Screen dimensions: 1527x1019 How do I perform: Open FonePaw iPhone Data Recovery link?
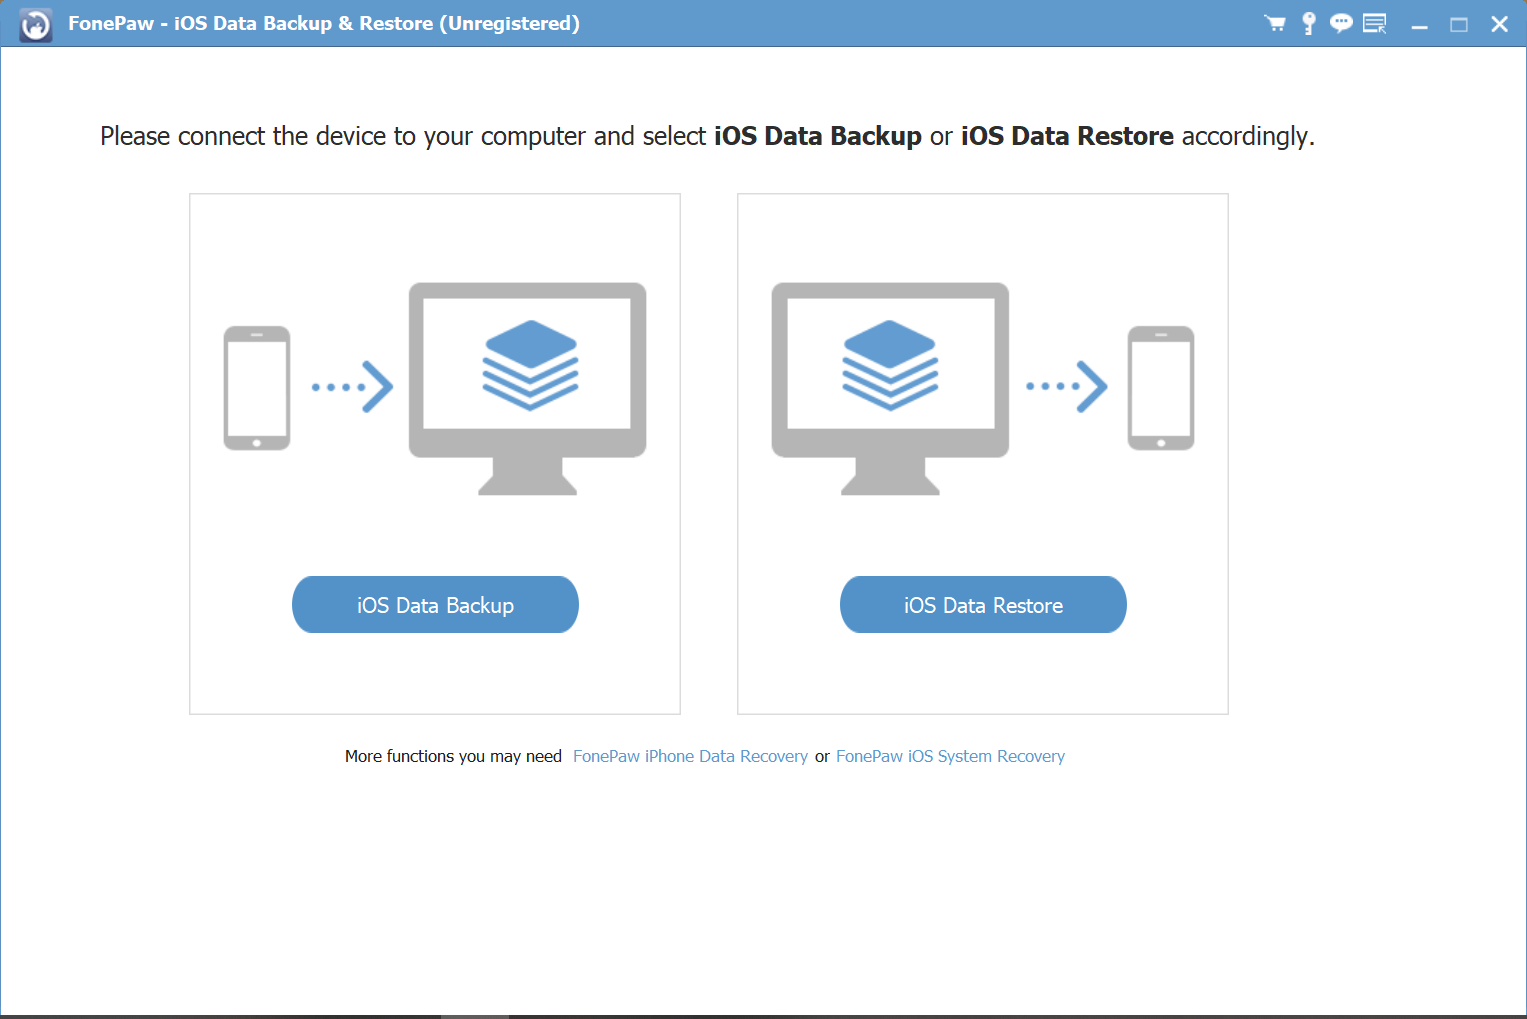[690, 756]
